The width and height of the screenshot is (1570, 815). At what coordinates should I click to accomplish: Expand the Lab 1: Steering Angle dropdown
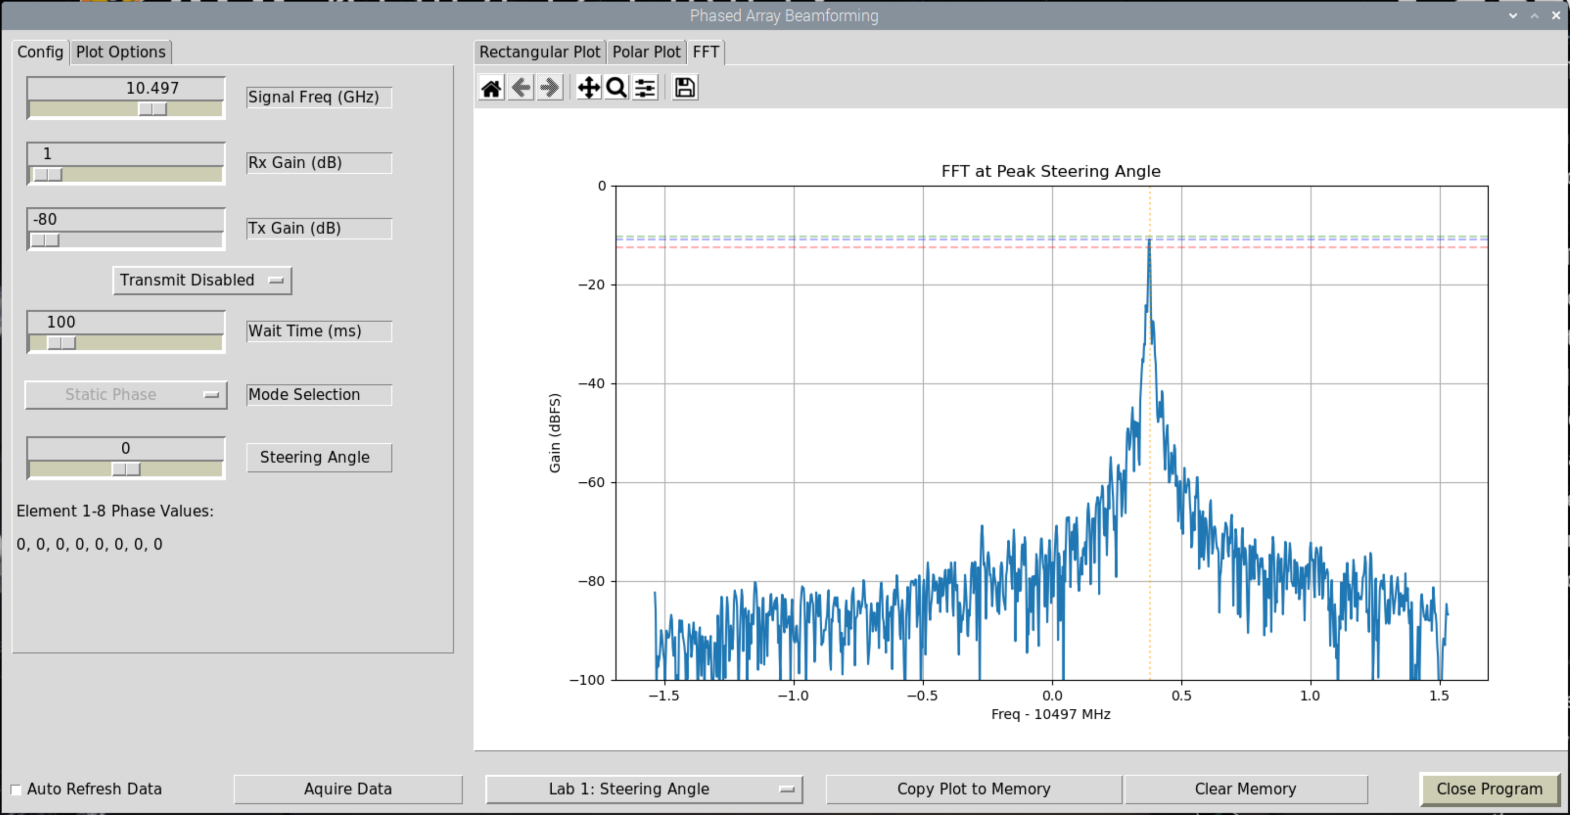(644, 789)
